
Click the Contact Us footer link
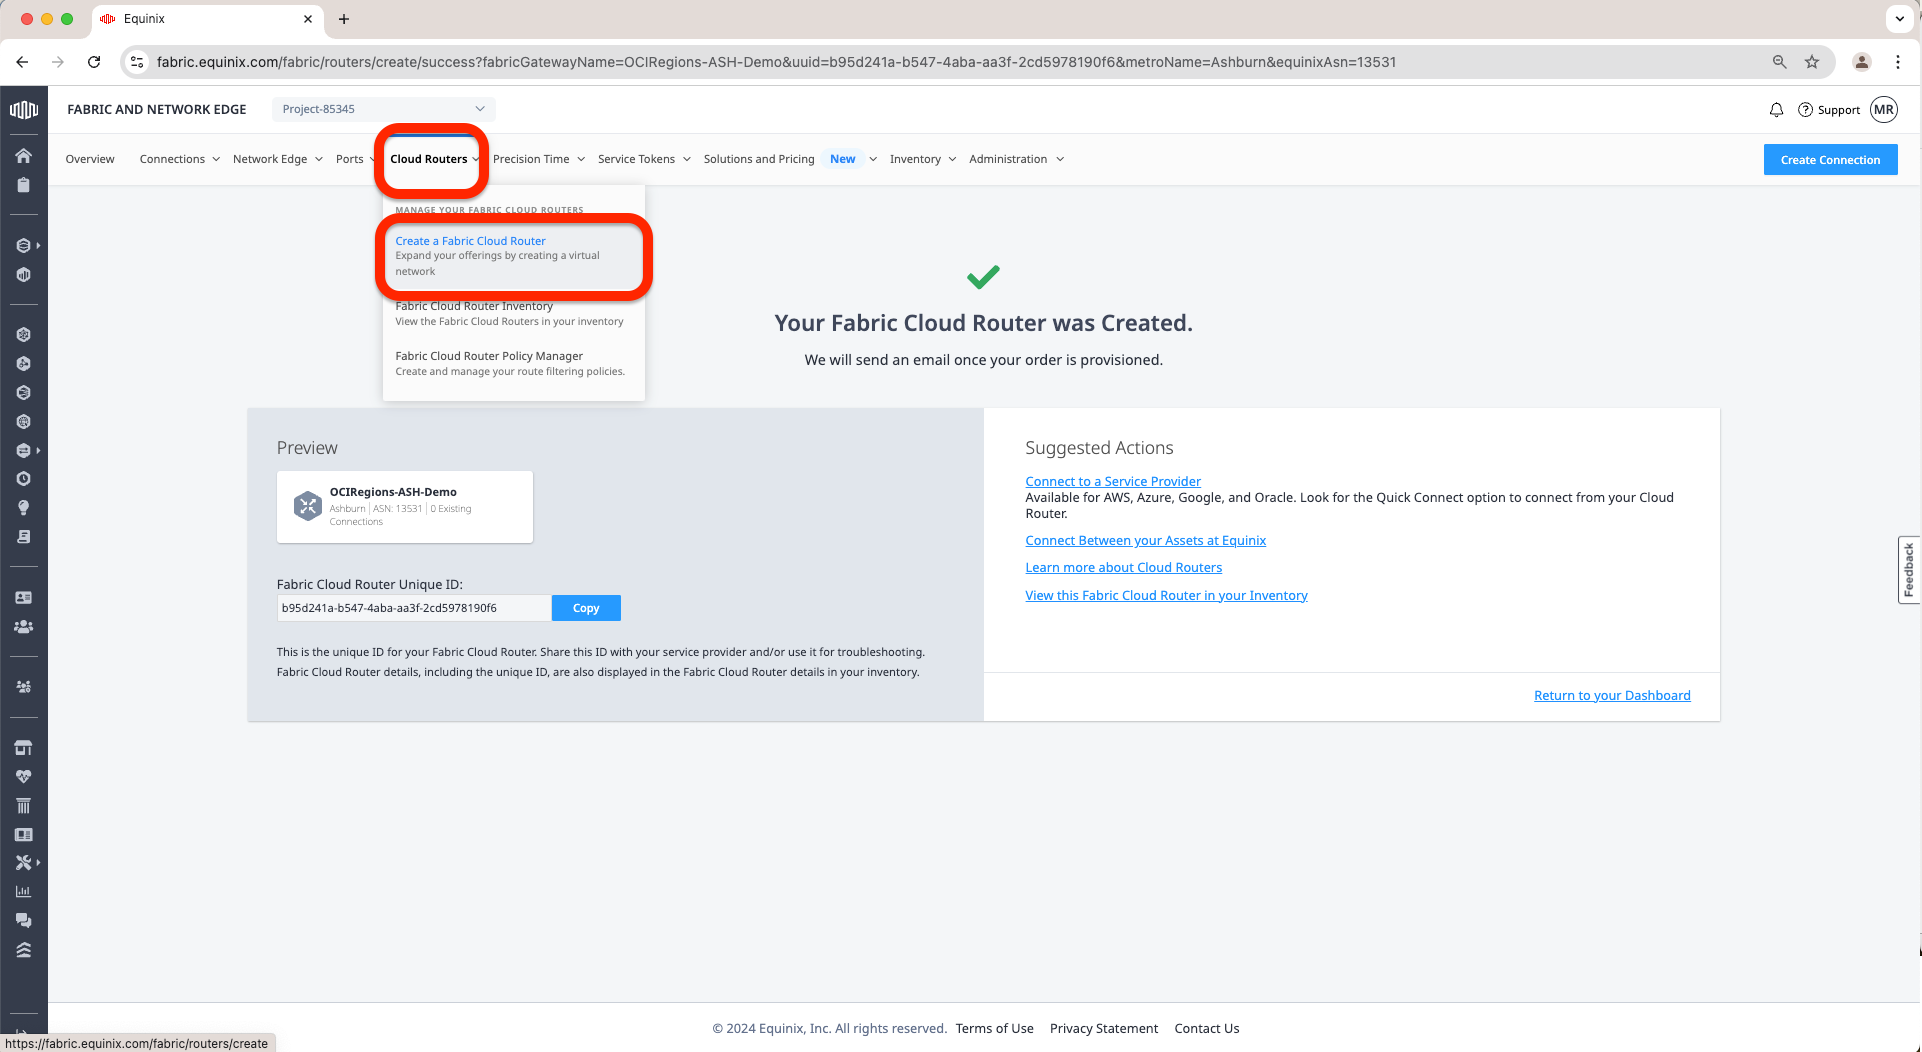tap(1206, 1028)
